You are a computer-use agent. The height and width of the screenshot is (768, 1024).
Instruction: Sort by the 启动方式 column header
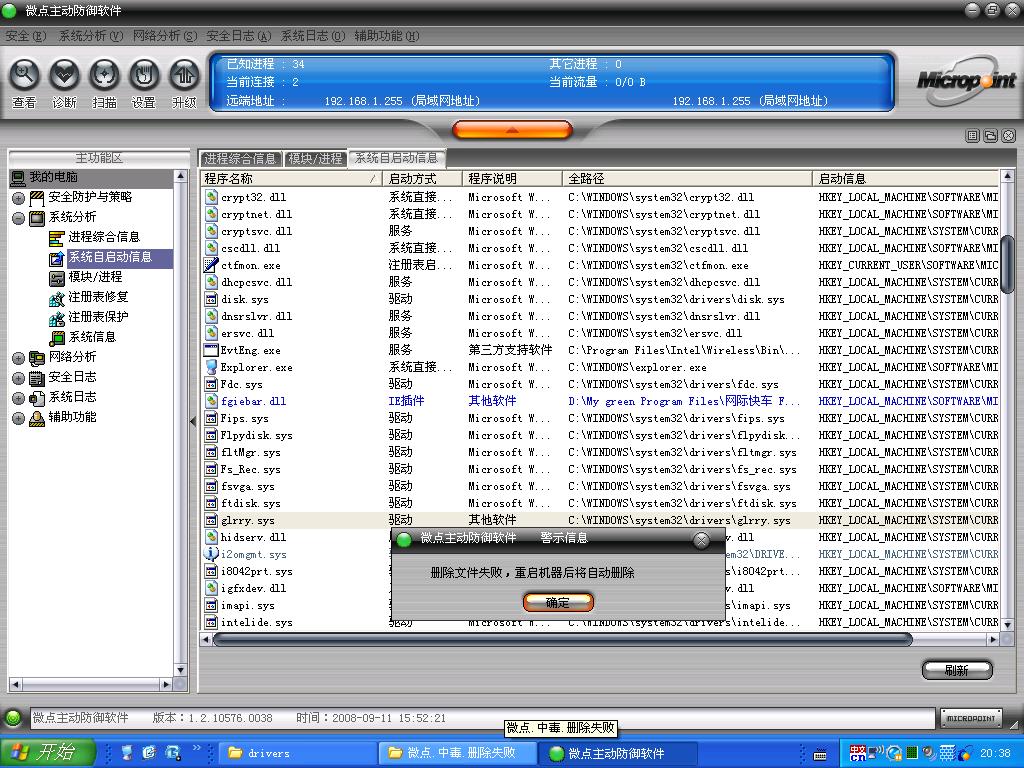pos(423,178)
